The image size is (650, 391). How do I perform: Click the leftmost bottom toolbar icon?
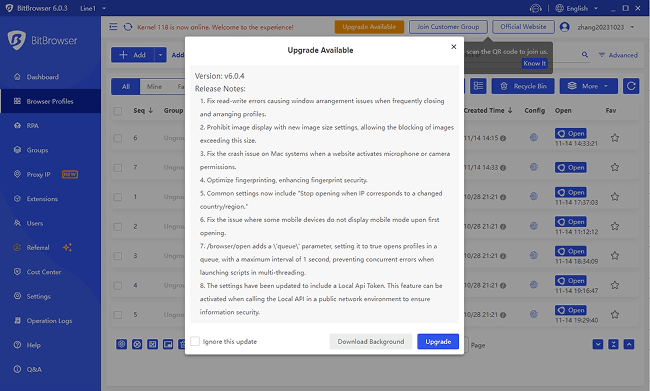[x=121, y=344]
